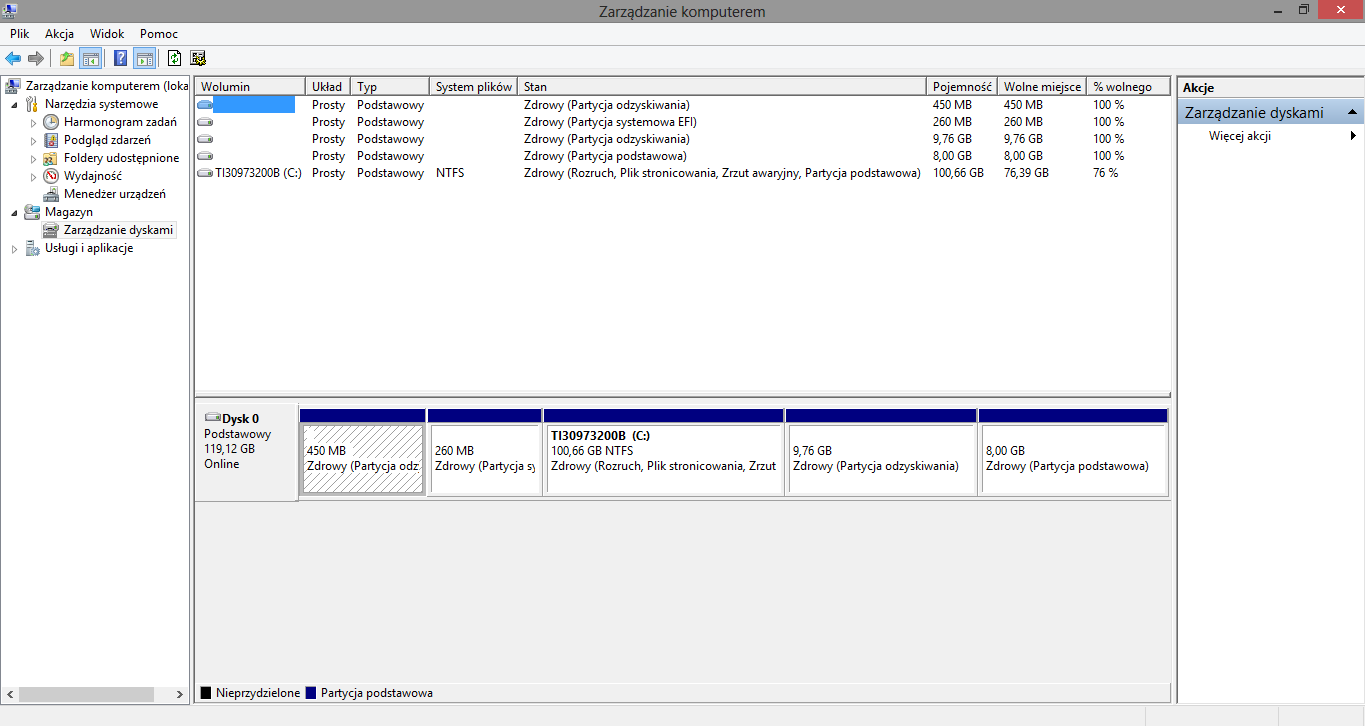
Task: Select the 260 MB partition block on Dysk 0
Action: (x=485, y=458)
